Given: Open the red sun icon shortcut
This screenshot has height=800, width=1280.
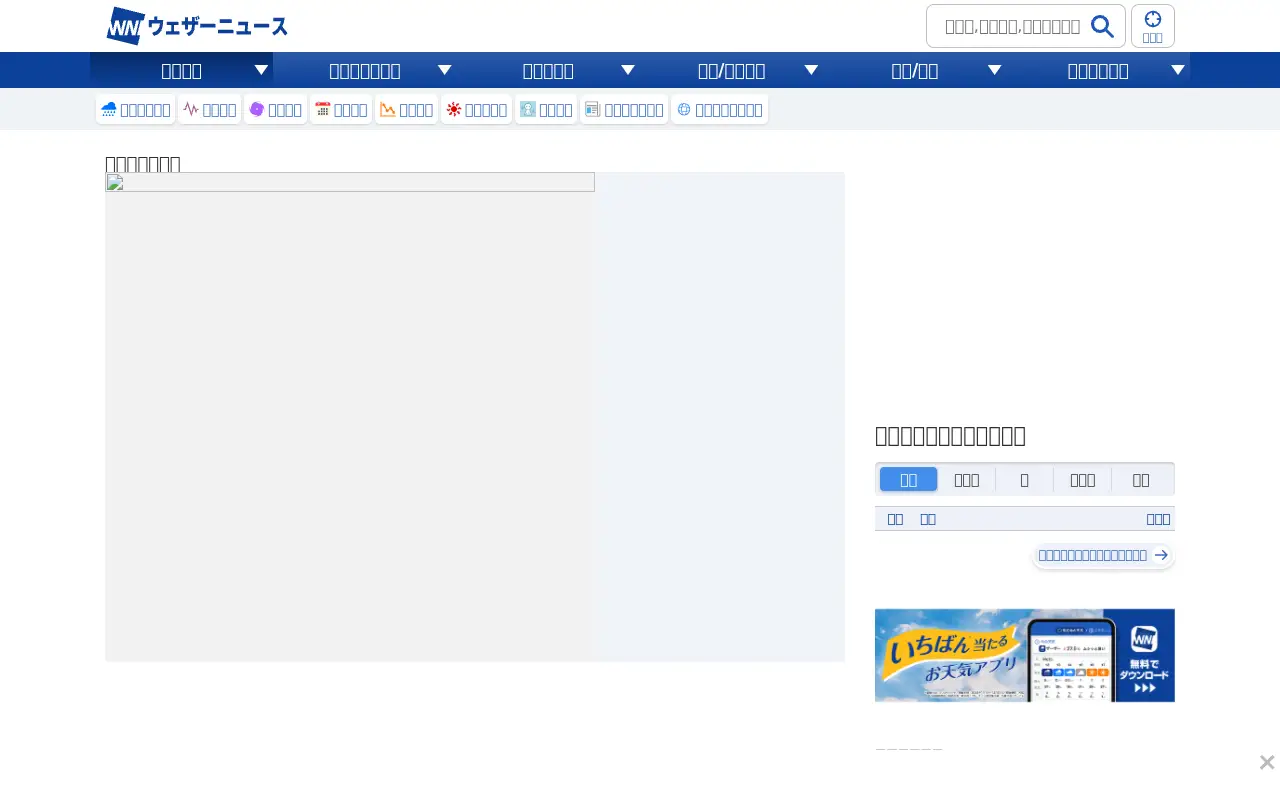Looking at the screenshot, I should (x=477, y=109).
